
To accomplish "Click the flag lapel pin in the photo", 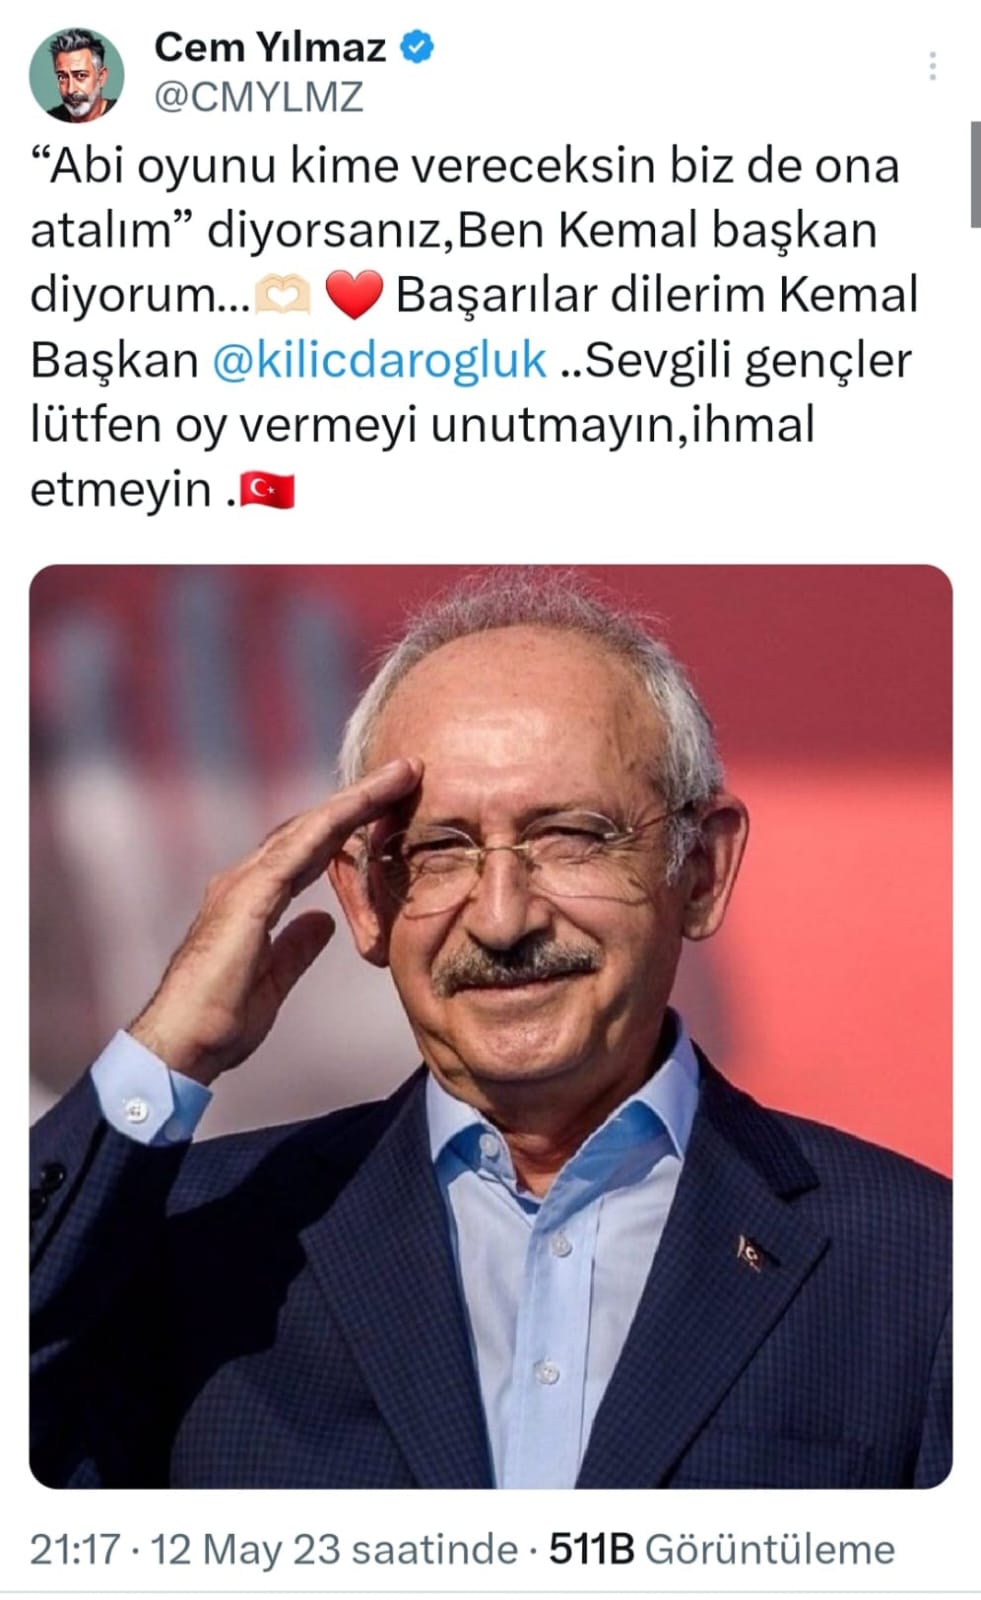I will point(750,1251).
